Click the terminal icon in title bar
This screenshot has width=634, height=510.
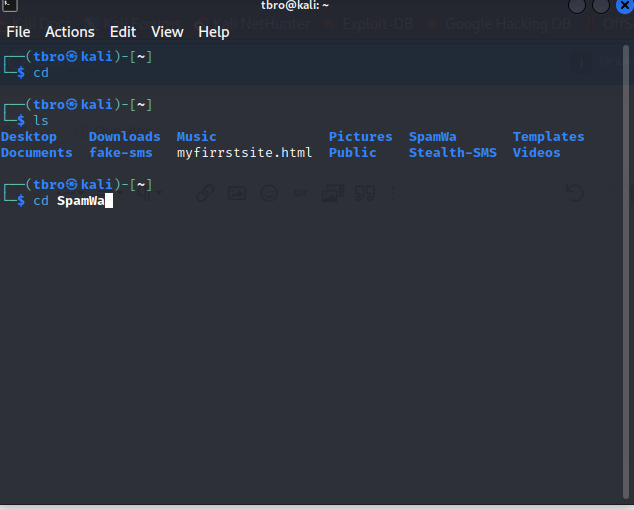(x=9, y=5)
